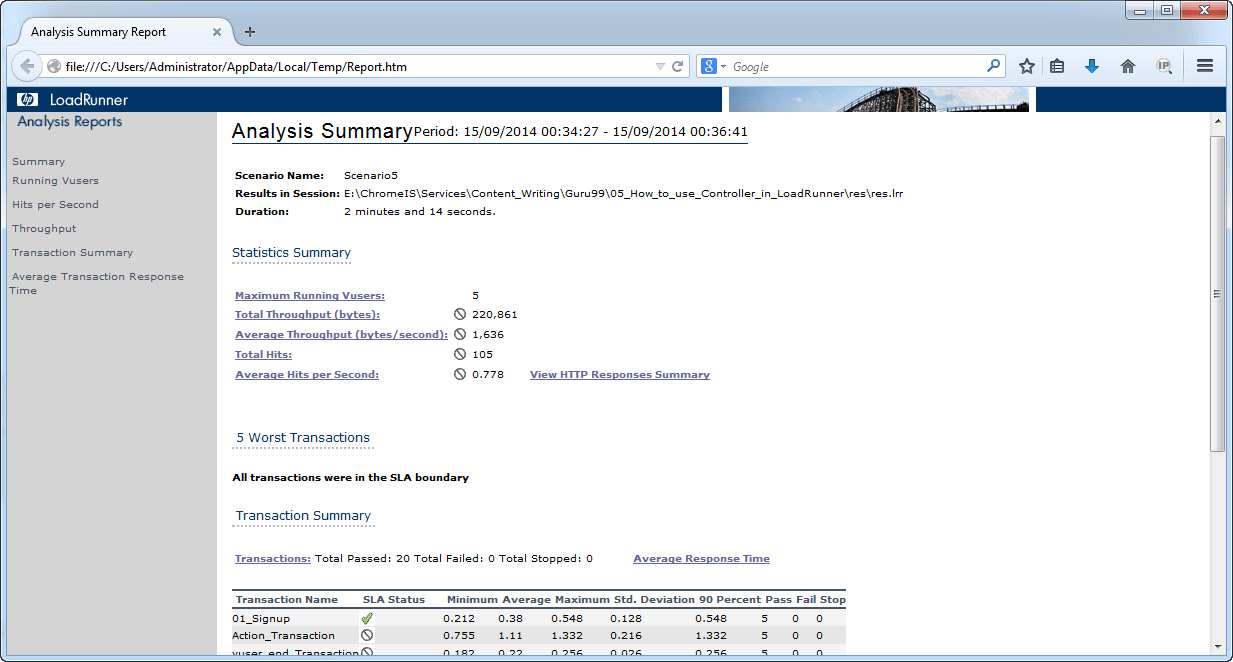Click the vertical scrollbar down arrow
1233x662 pixels.
click(1217, 646)
